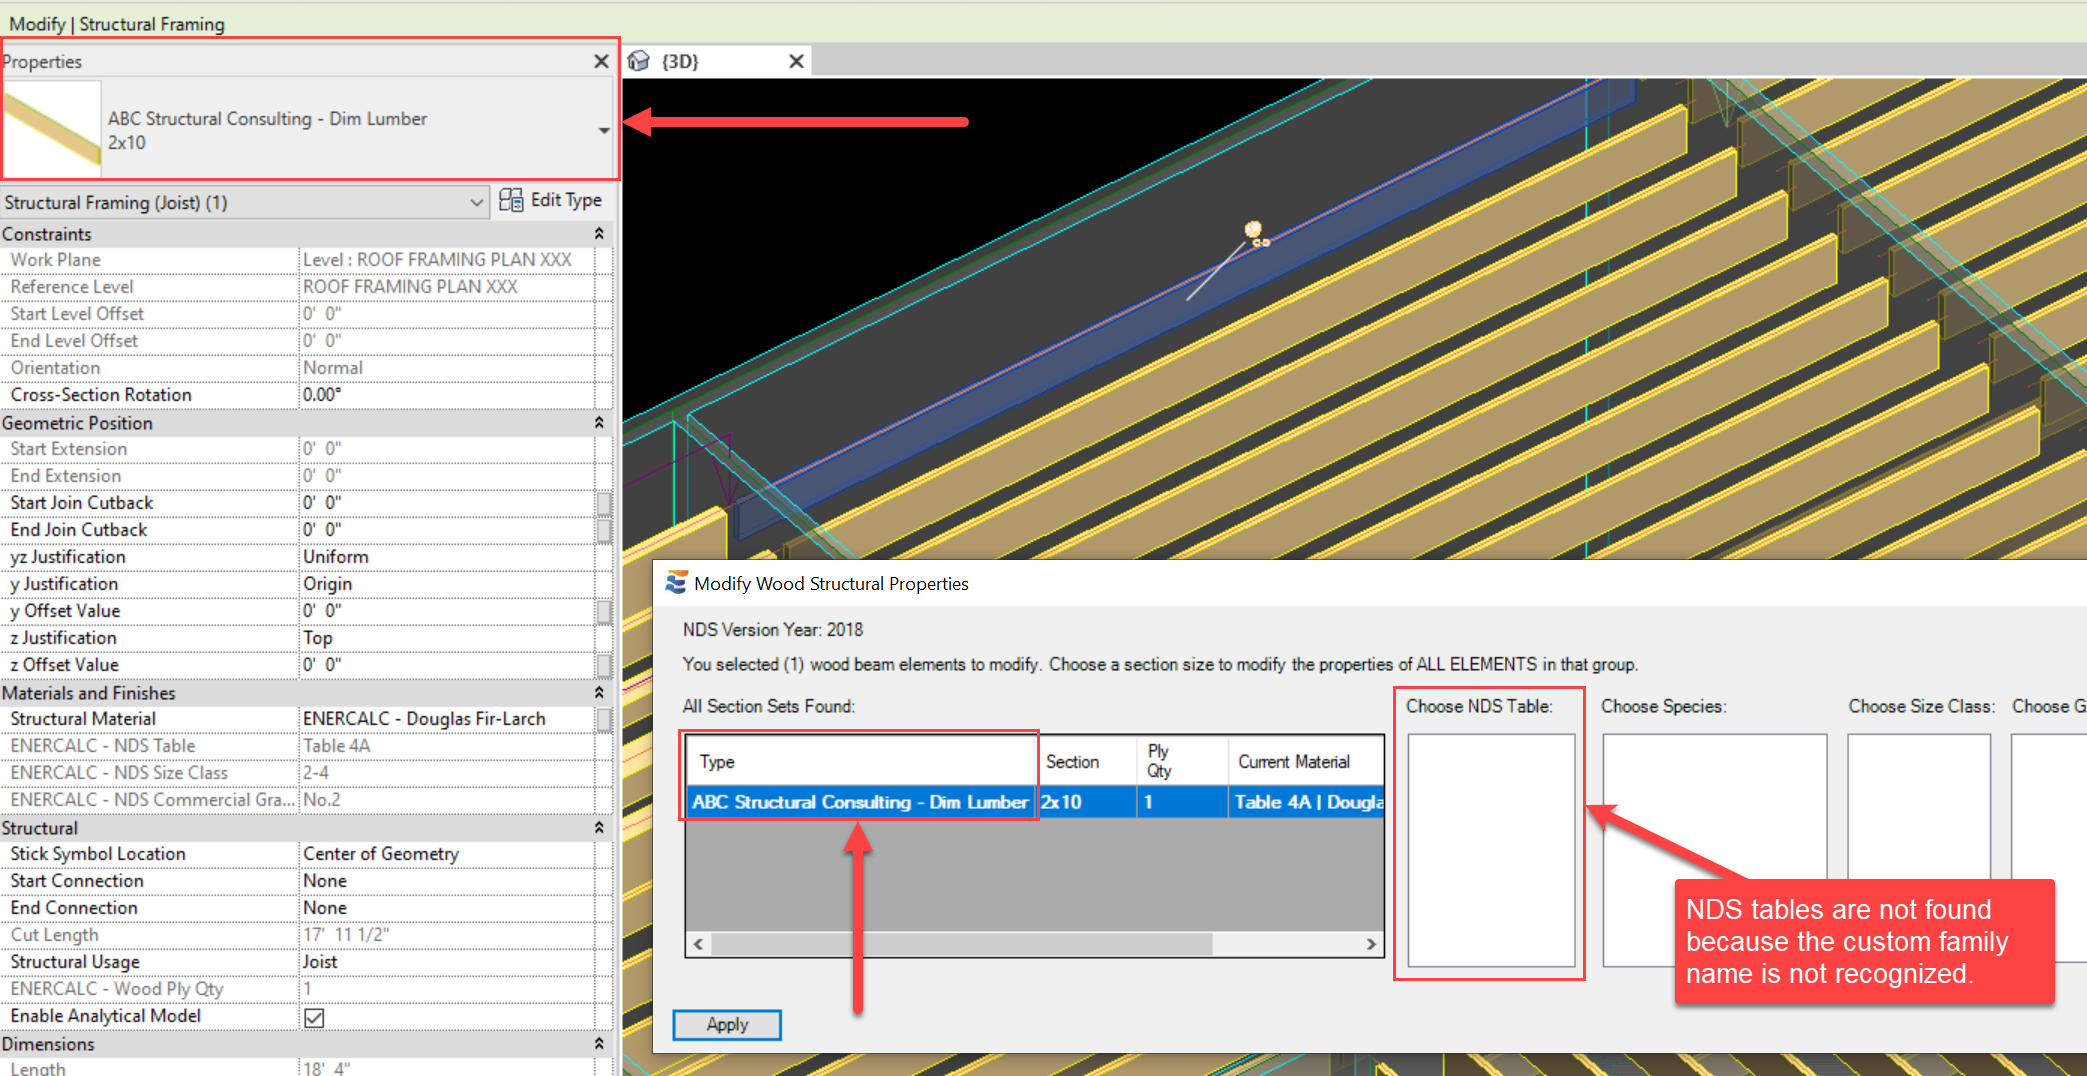Viewport: 2087px width, 1076px height.
Task: Open the family type selector dropdown arrow
Action: point(603,131)
